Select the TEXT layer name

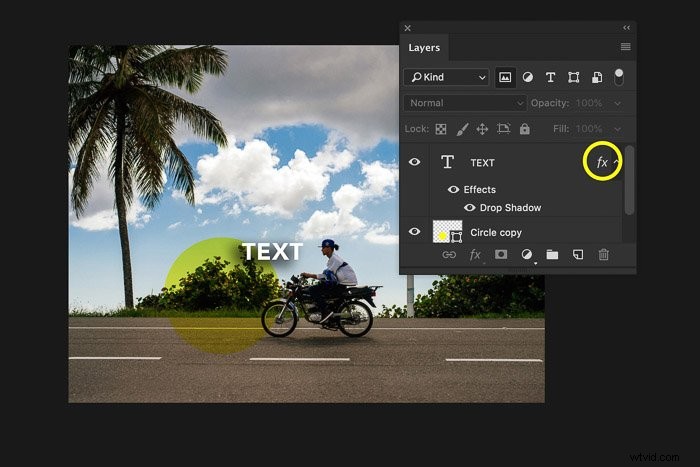pos(483,163)
